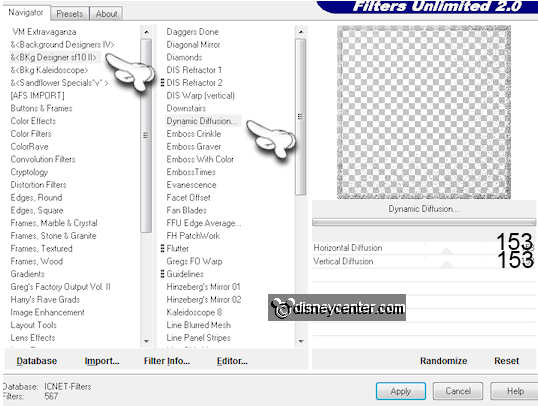This screenshot has height=406, width=538.
Task: Switch to the Presets tab
Action: pyautogui.click(x=70, y=14)
